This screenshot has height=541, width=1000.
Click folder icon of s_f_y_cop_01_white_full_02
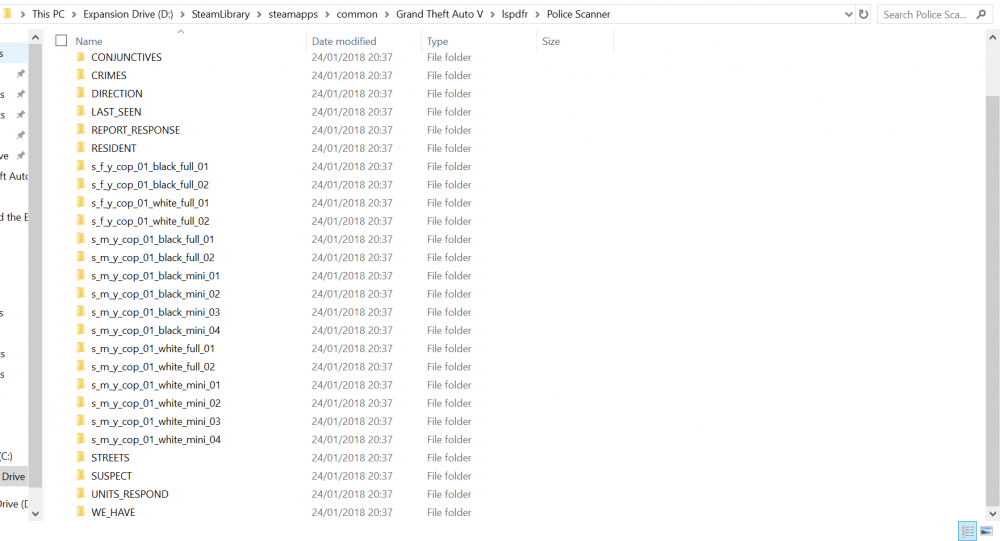[80, 221]
